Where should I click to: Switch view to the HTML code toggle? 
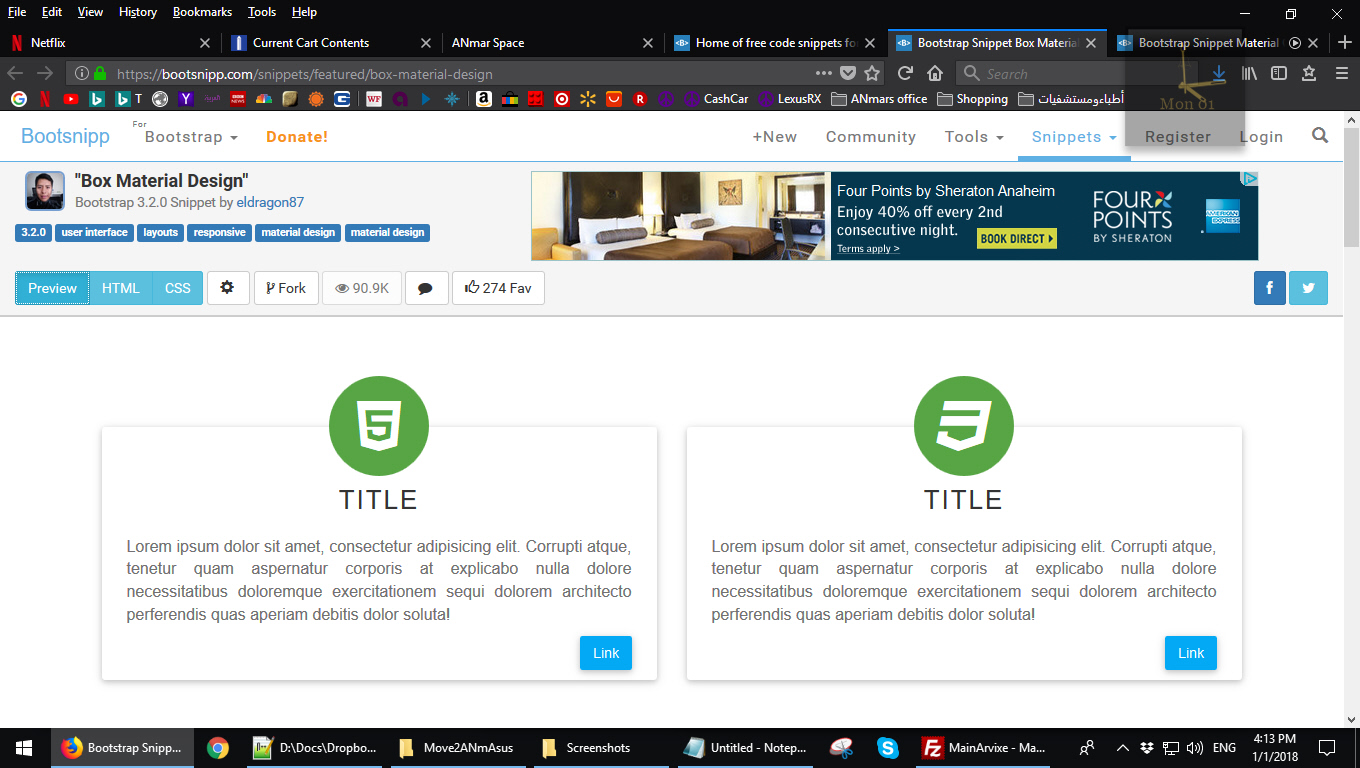click(121, 288)
